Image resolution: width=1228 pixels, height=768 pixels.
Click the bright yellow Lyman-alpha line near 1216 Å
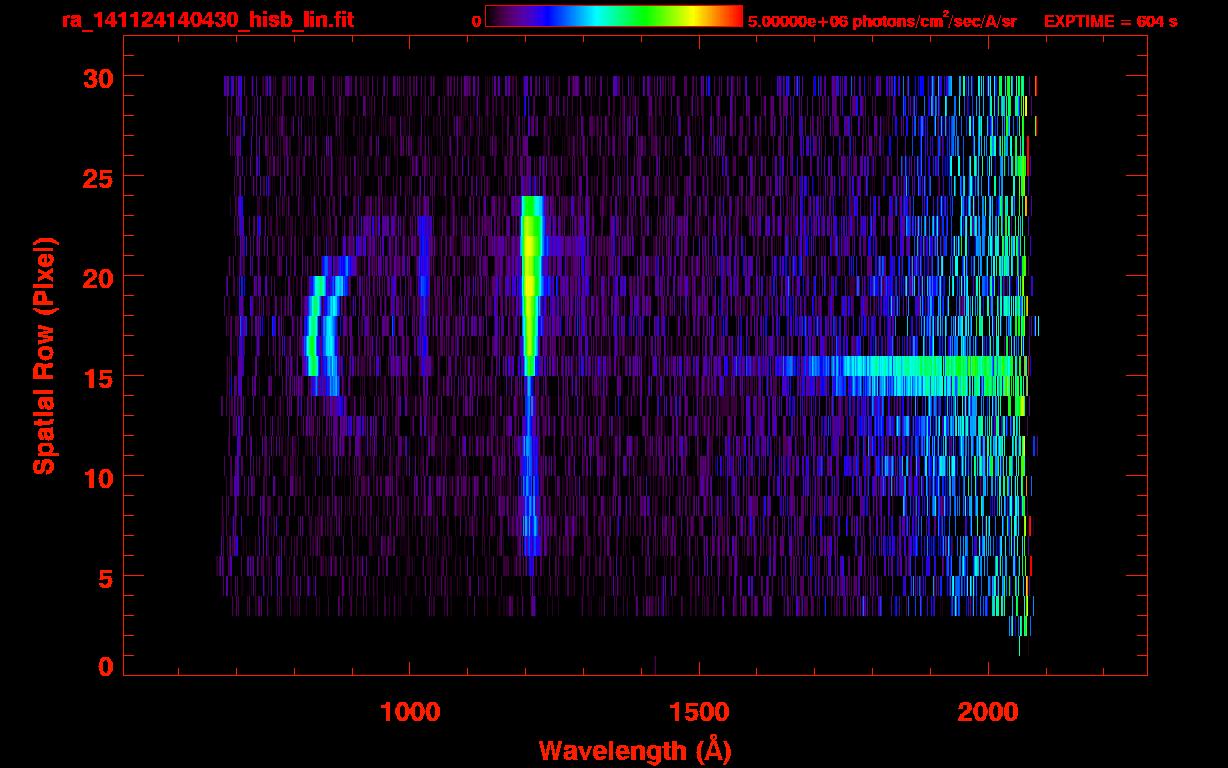(x=531, y=285)
